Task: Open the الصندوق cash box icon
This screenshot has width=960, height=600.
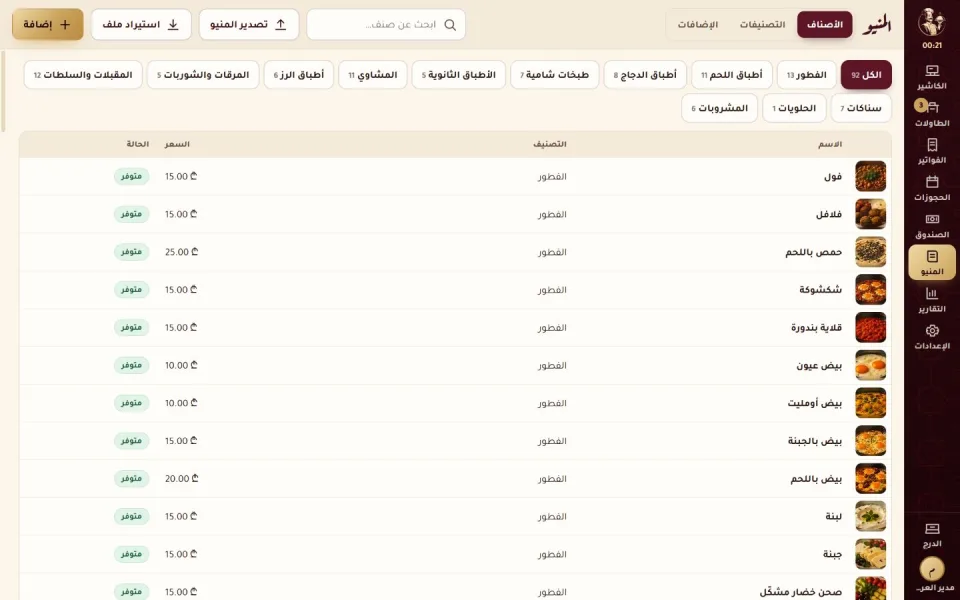Action: click(x=932, y=226)
